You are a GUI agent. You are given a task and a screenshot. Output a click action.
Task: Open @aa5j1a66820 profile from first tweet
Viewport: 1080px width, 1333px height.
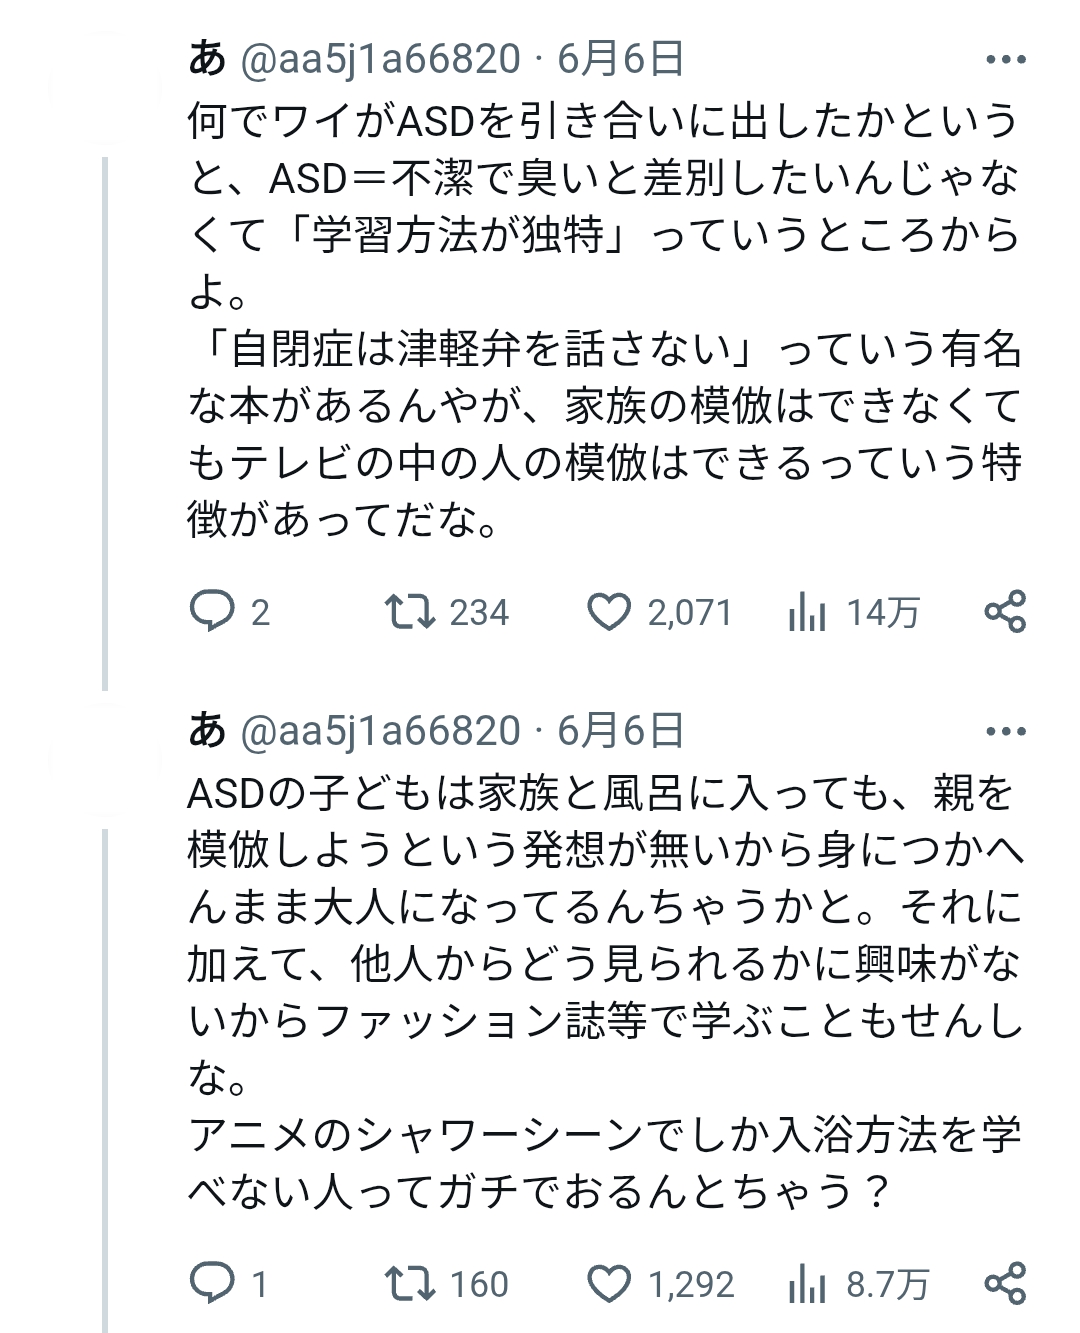pyautogui.click(x=381, y=60)
